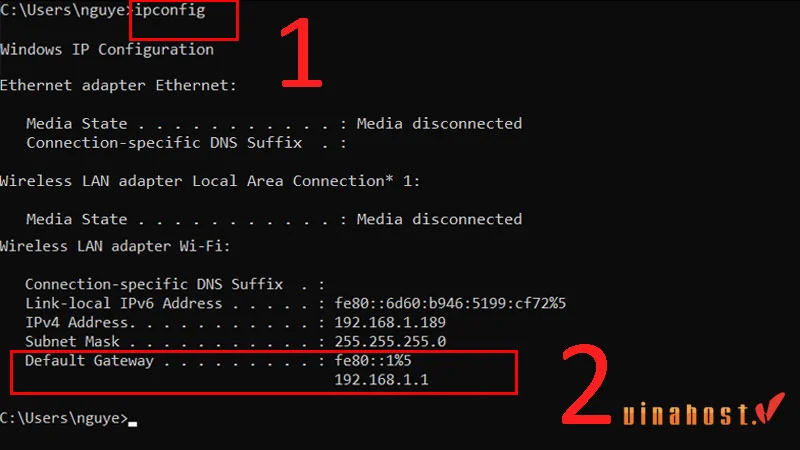Select the fe80::1%5 gateway value

tap(373, 360)
